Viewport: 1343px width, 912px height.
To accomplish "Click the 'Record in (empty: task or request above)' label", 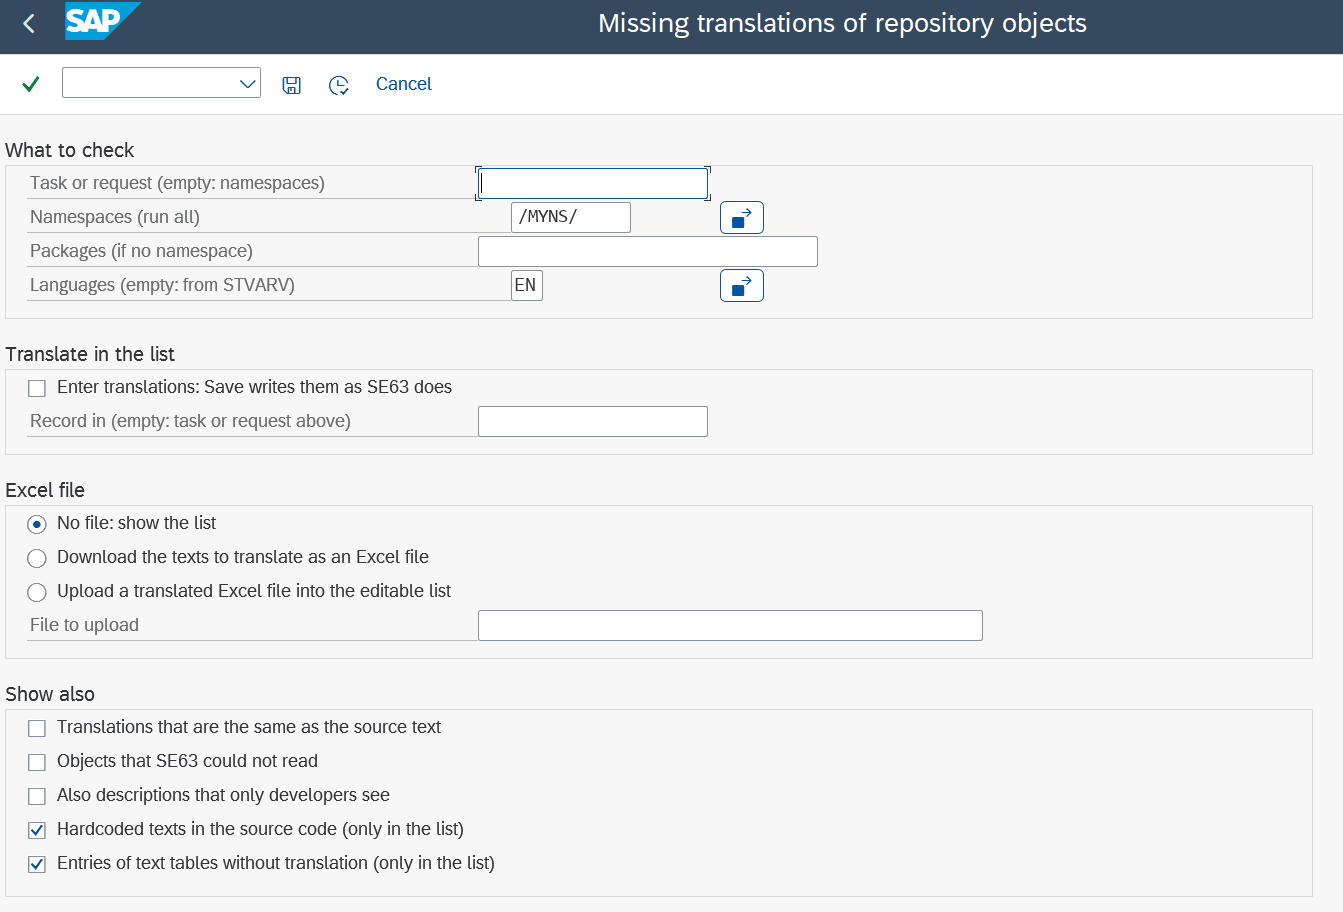I will 190,421.
